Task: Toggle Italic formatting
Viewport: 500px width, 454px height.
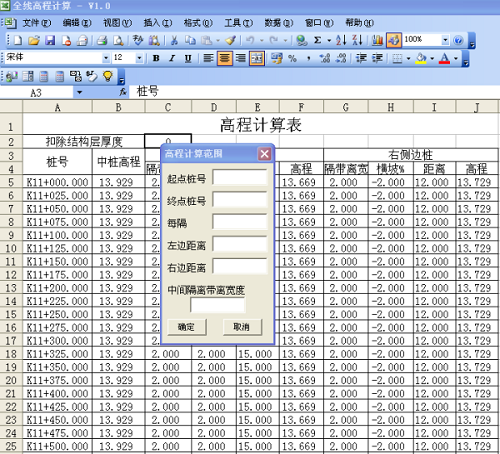Action: (172, 58)
